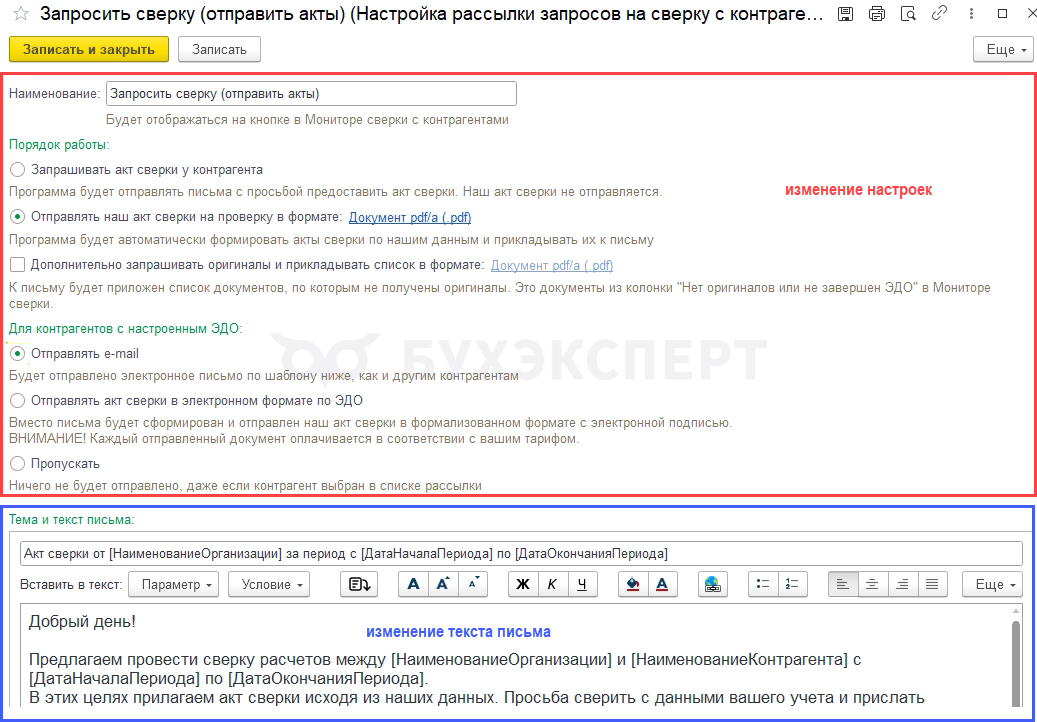Select 'Отправлять наш акт сверки на проверку' option

(17, 217)
